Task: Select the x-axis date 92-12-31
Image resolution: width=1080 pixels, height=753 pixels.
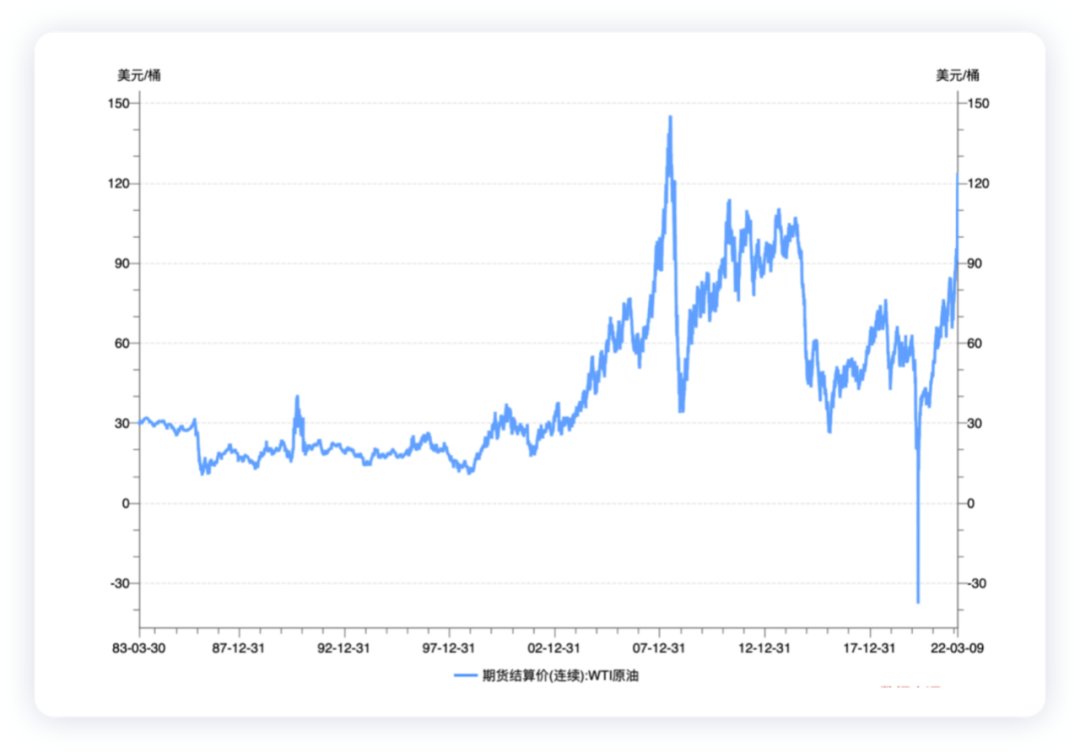Action: tap(344, 648)
